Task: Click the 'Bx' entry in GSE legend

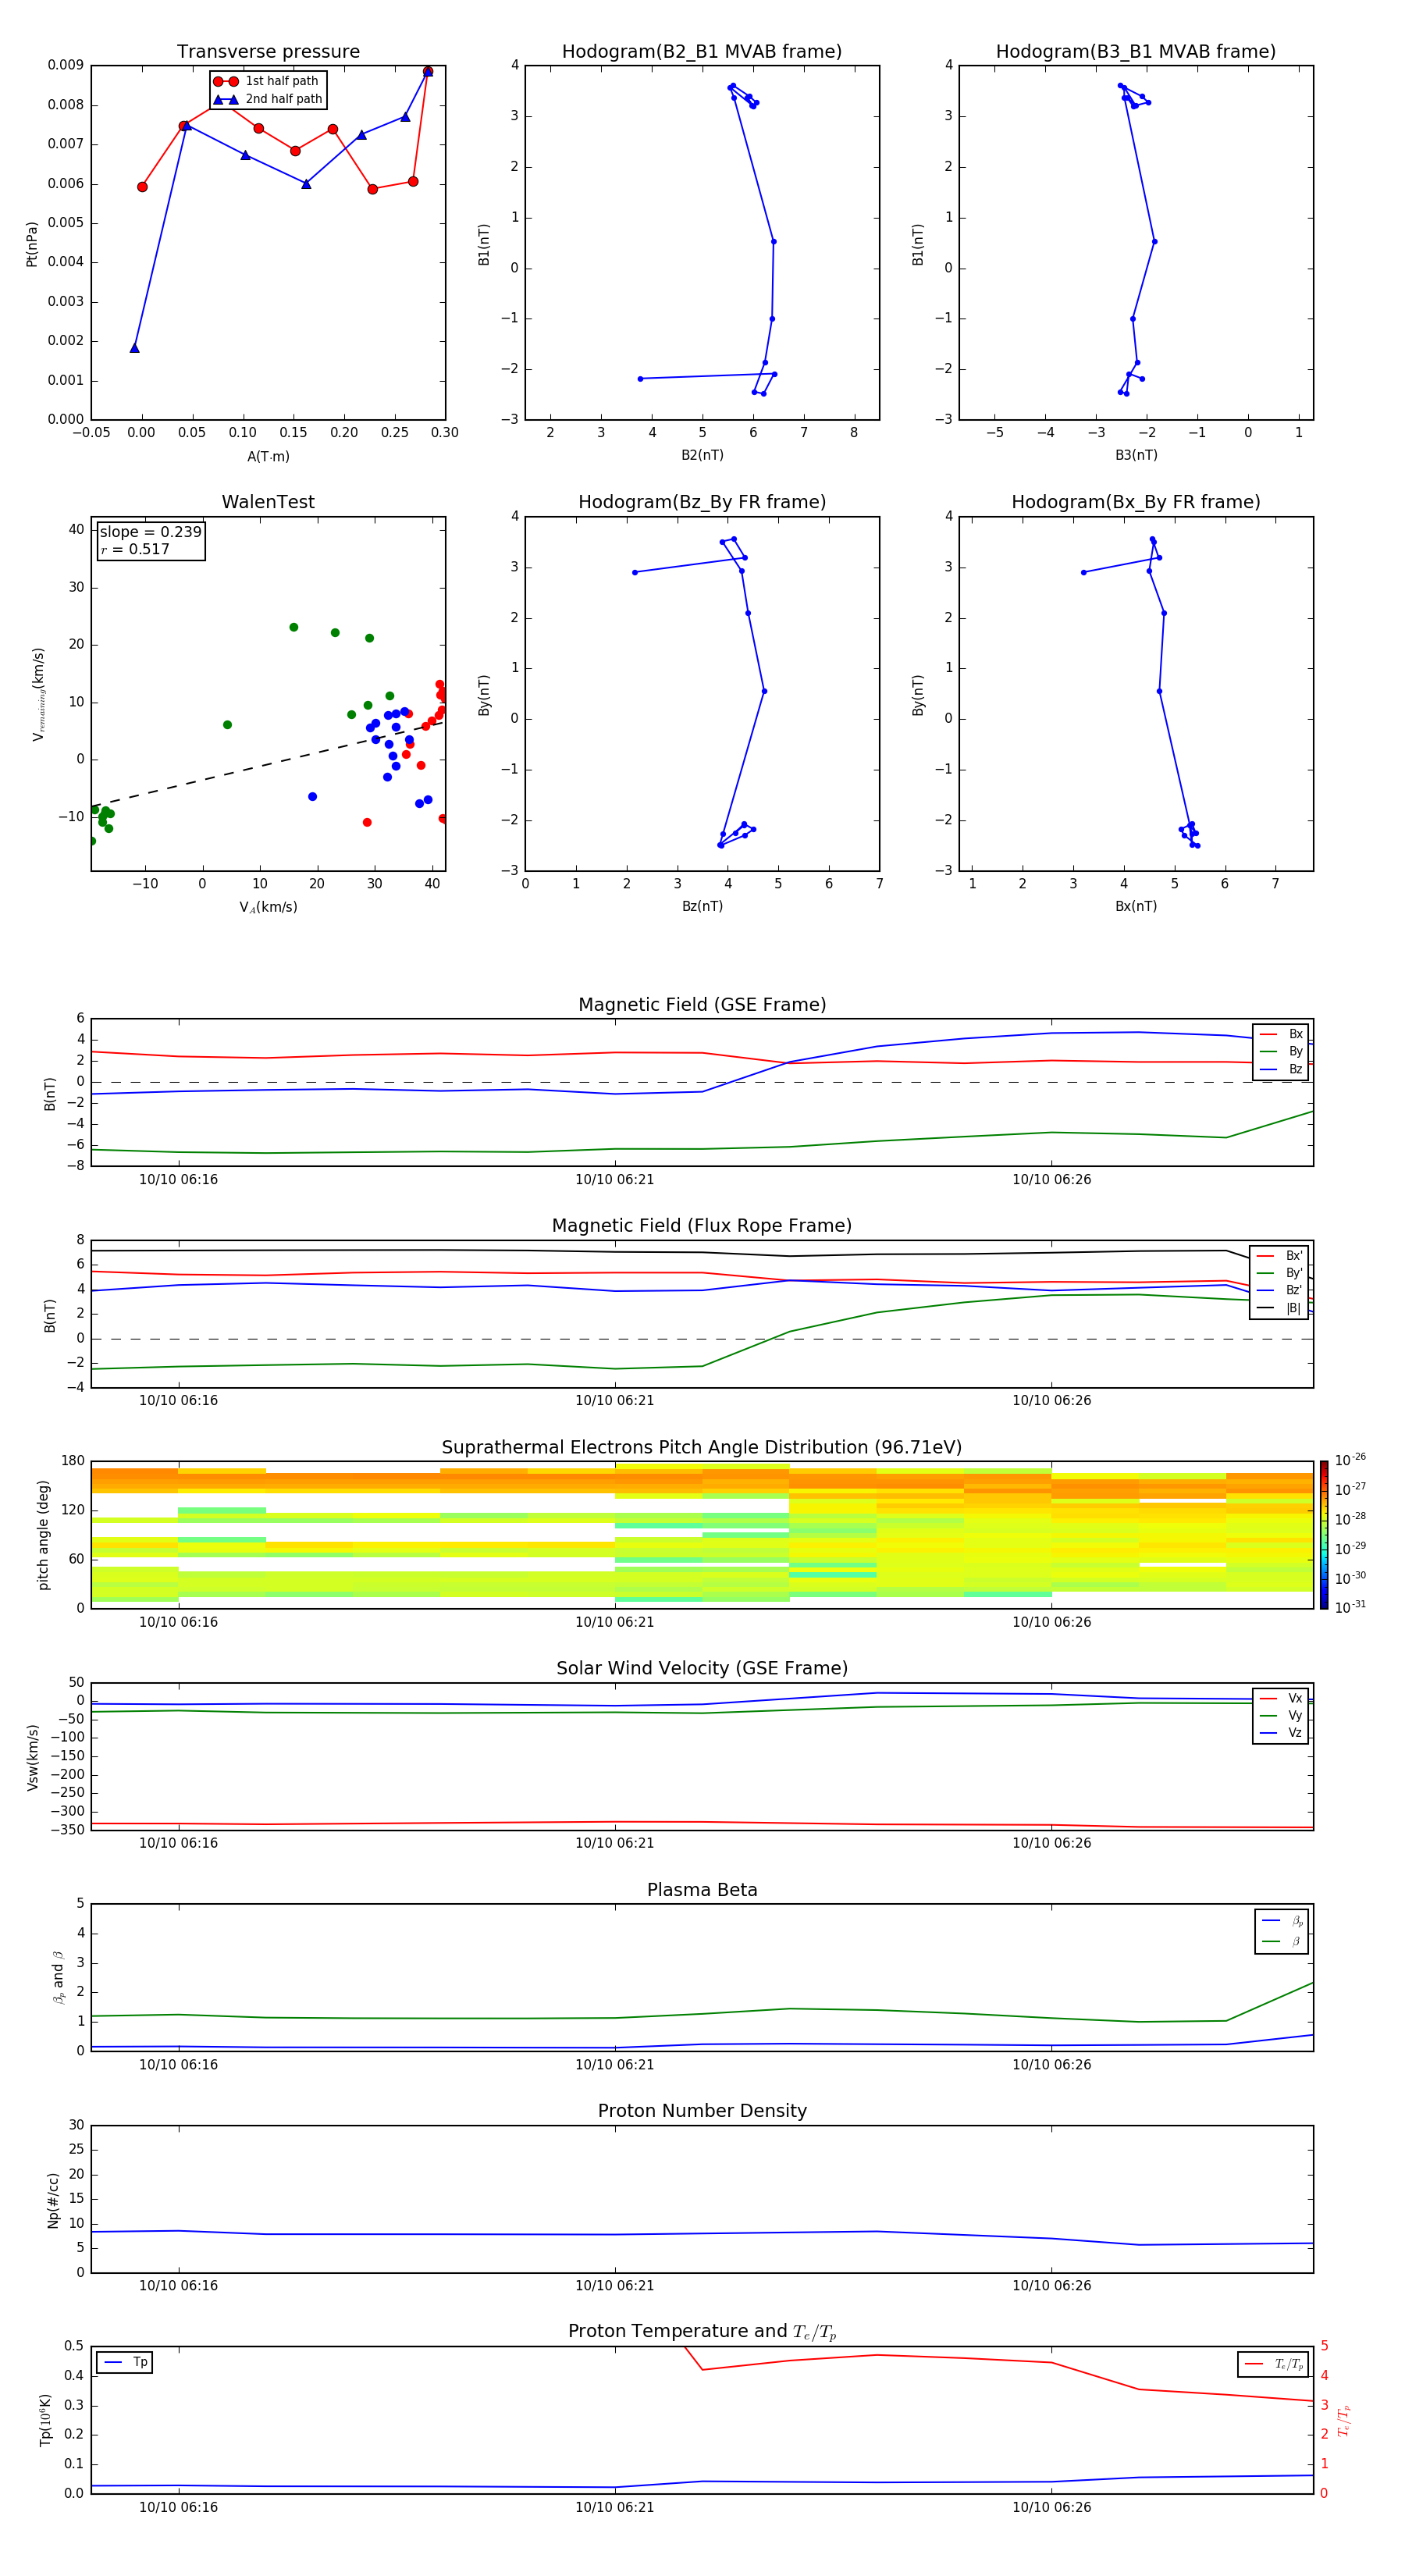Action: click(1281, 1034)
